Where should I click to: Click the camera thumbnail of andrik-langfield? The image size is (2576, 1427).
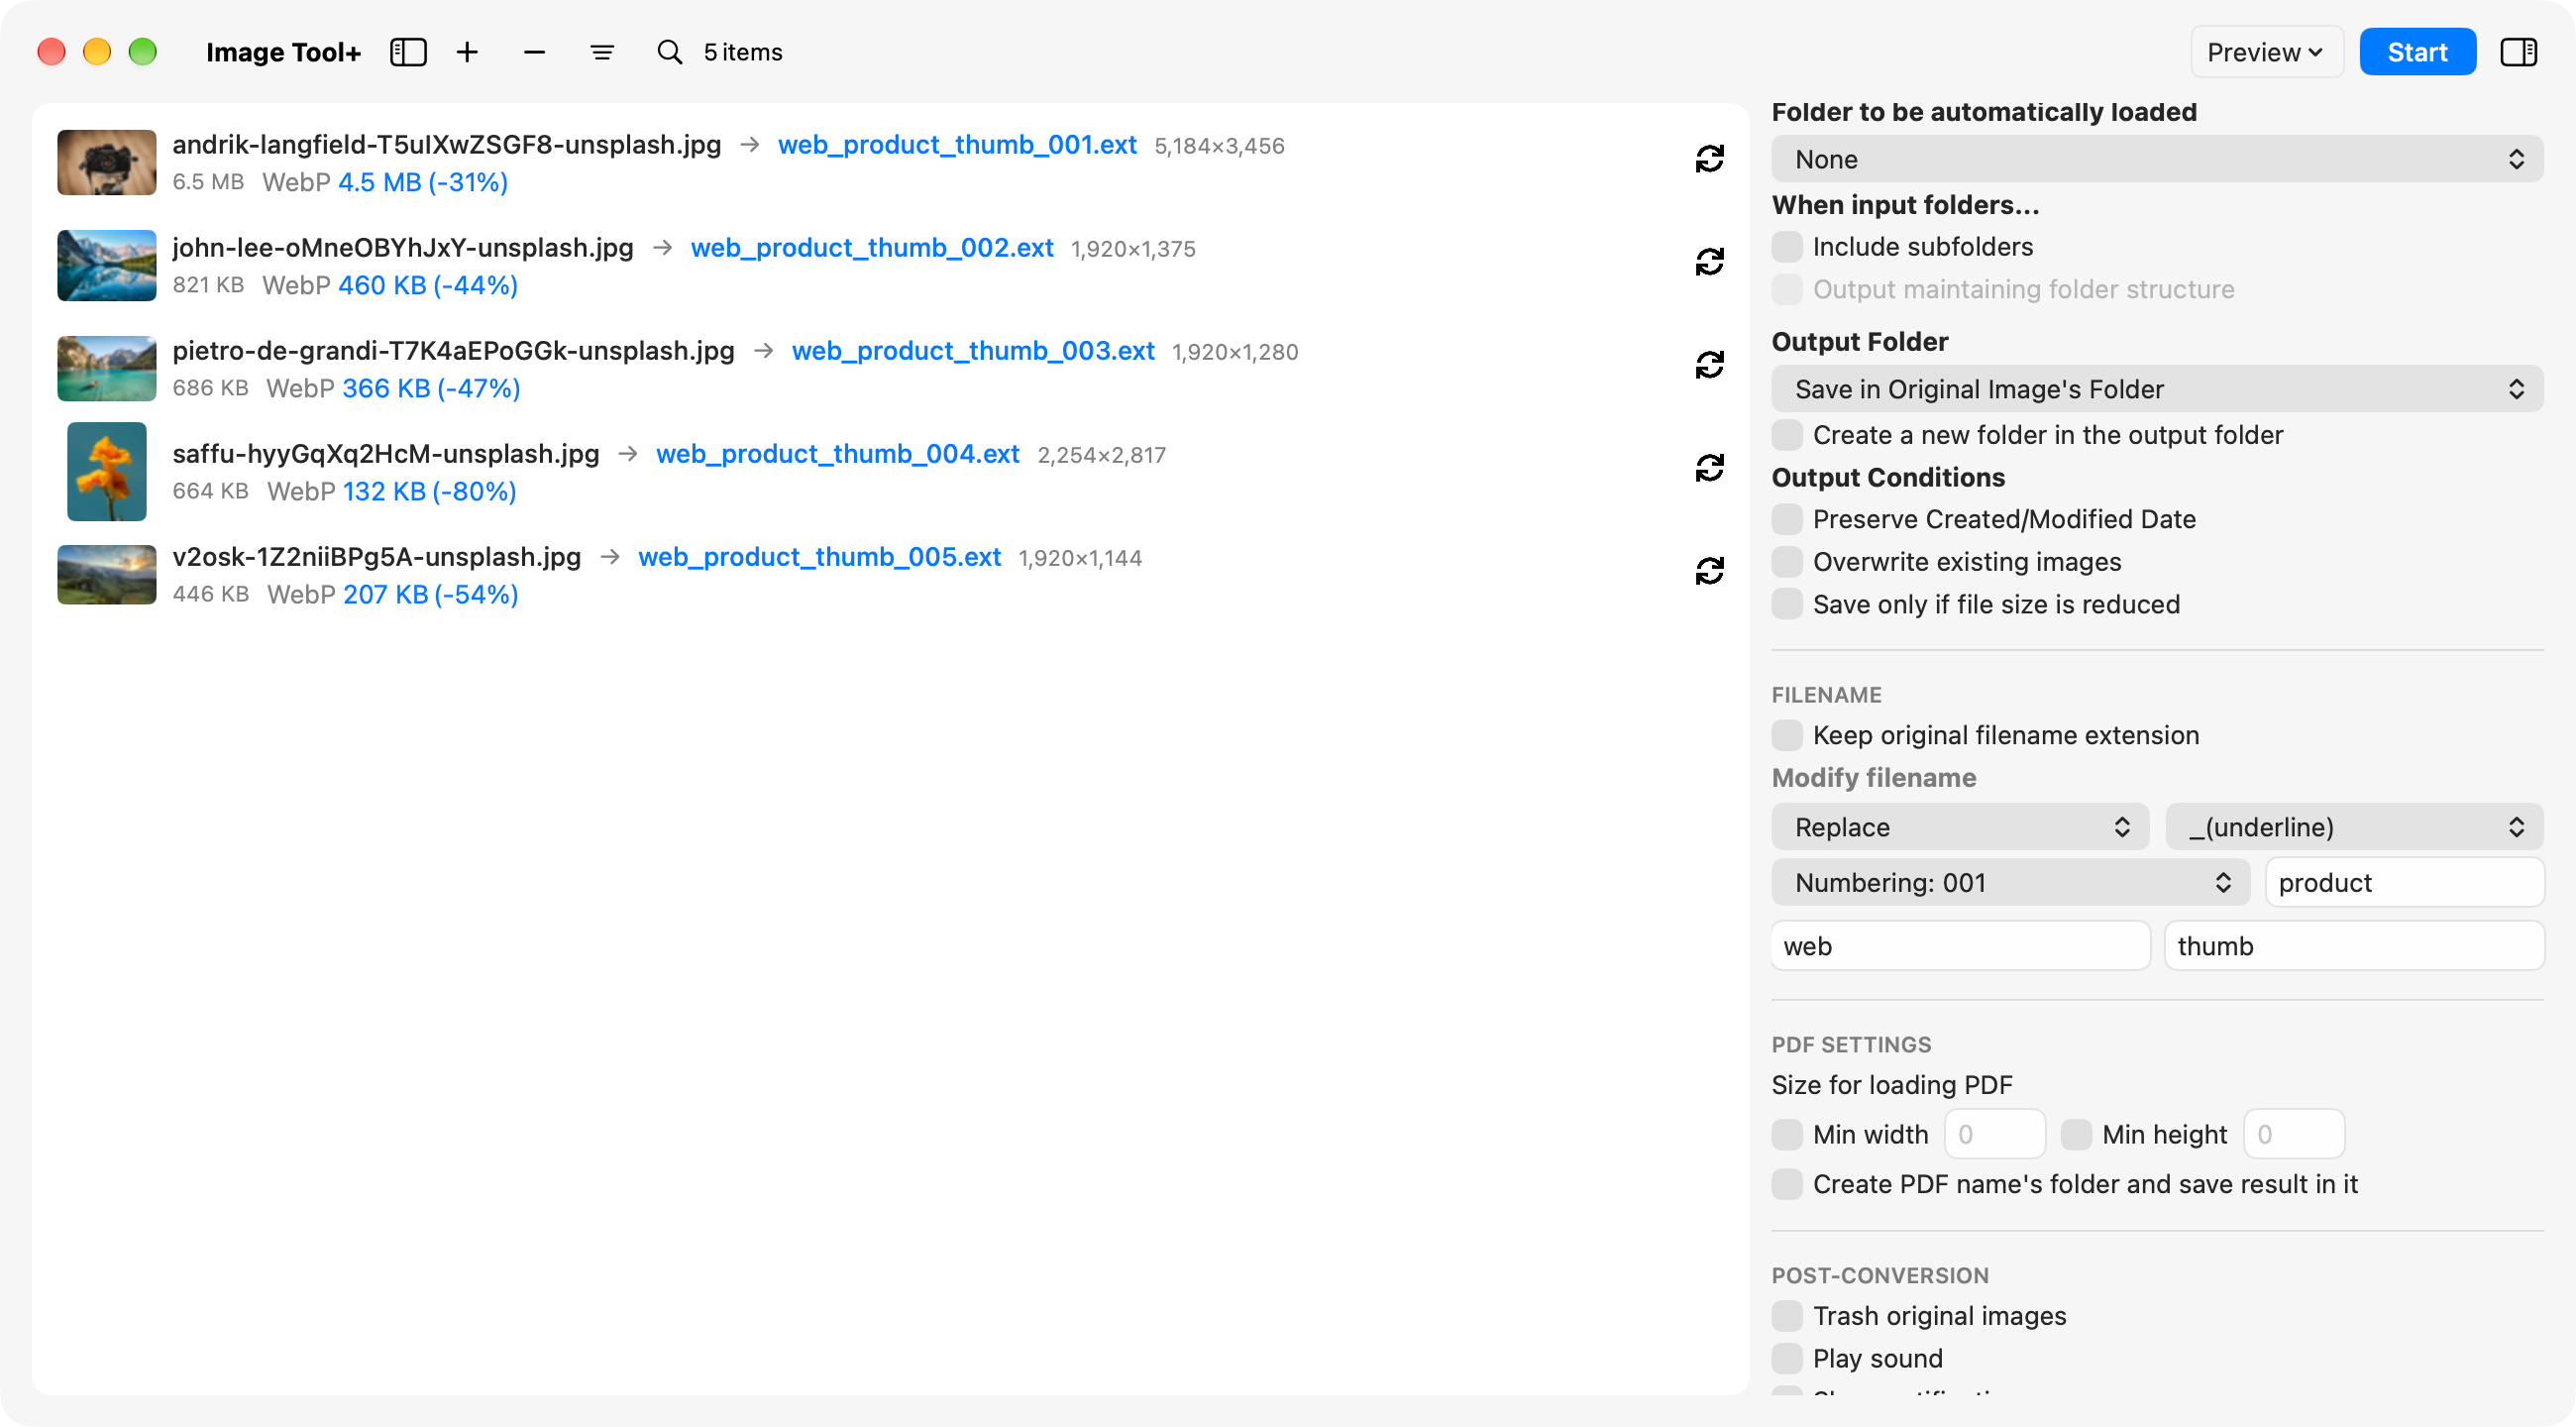[x=107, y=162]
